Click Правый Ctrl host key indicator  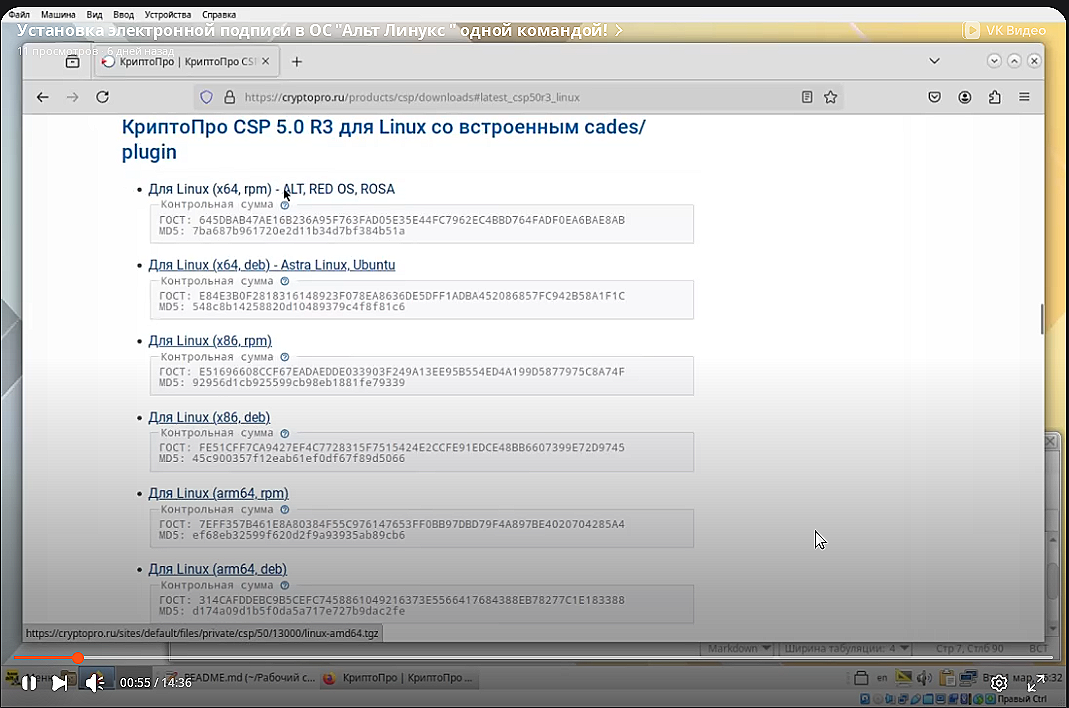point(1021,699)
